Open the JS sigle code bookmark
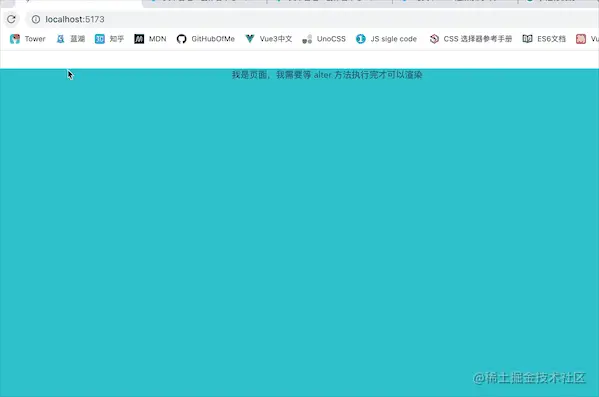Image resolution: width=599 pixels, height=397 pixels. click(x=386, y=39)
